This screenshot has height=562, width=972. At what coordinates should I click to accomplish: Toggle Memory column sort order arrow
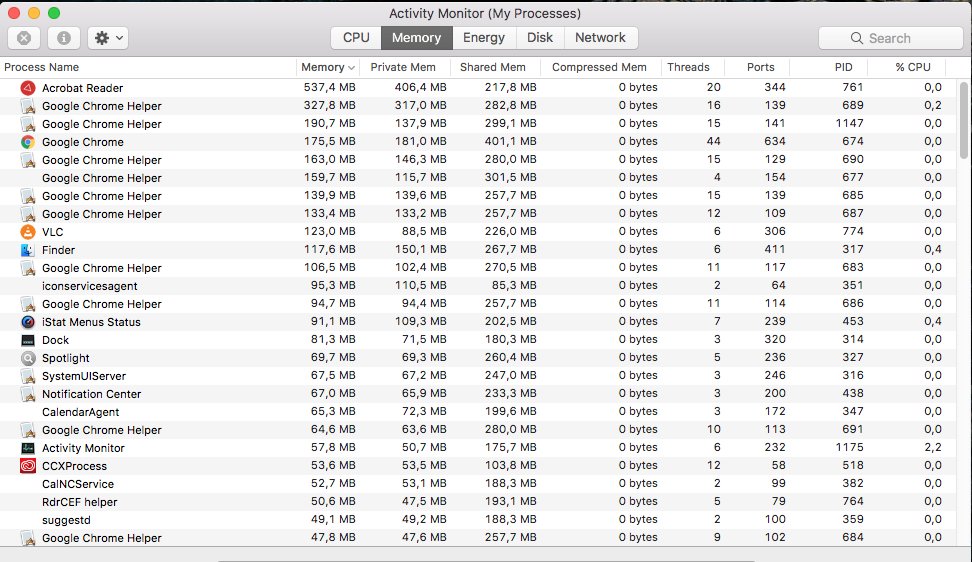click(351, 68)
